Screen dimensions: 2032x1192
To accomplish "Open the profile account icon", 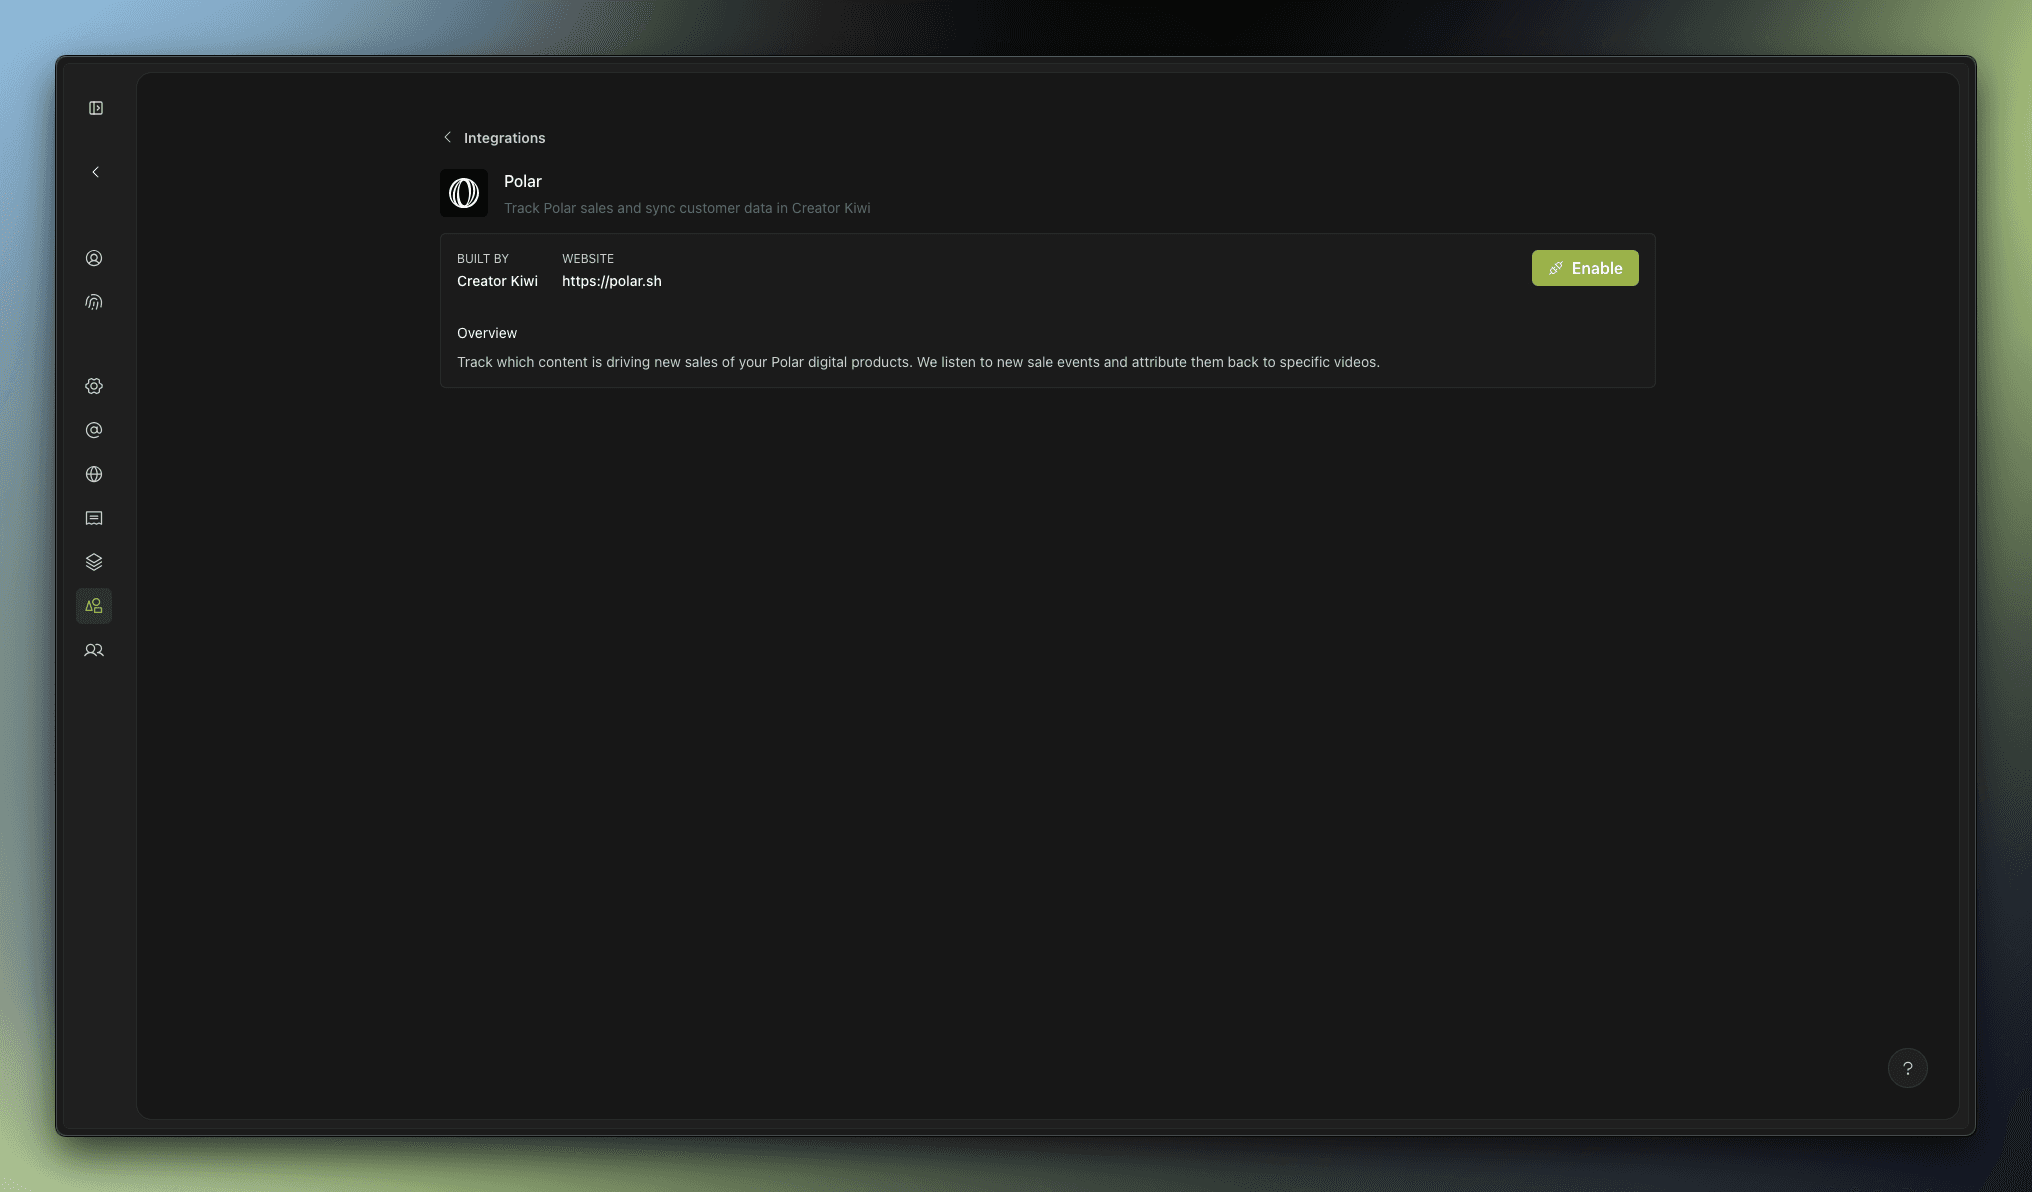I will [x=94, y=258].
